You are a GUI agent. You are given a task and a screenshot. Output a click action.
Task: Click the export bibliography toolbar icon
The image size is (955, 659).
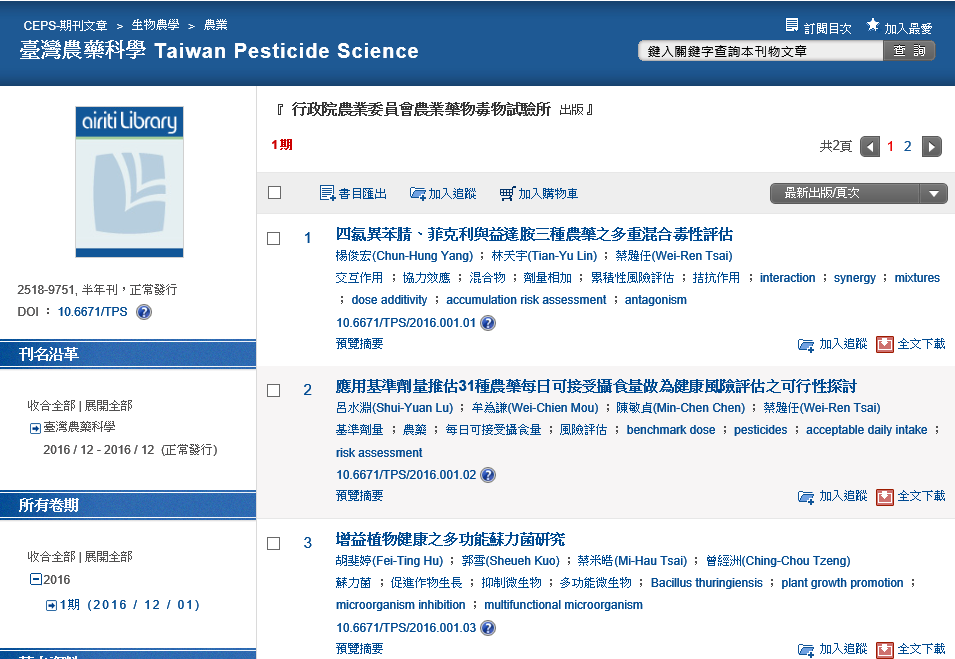coord(328,194)
